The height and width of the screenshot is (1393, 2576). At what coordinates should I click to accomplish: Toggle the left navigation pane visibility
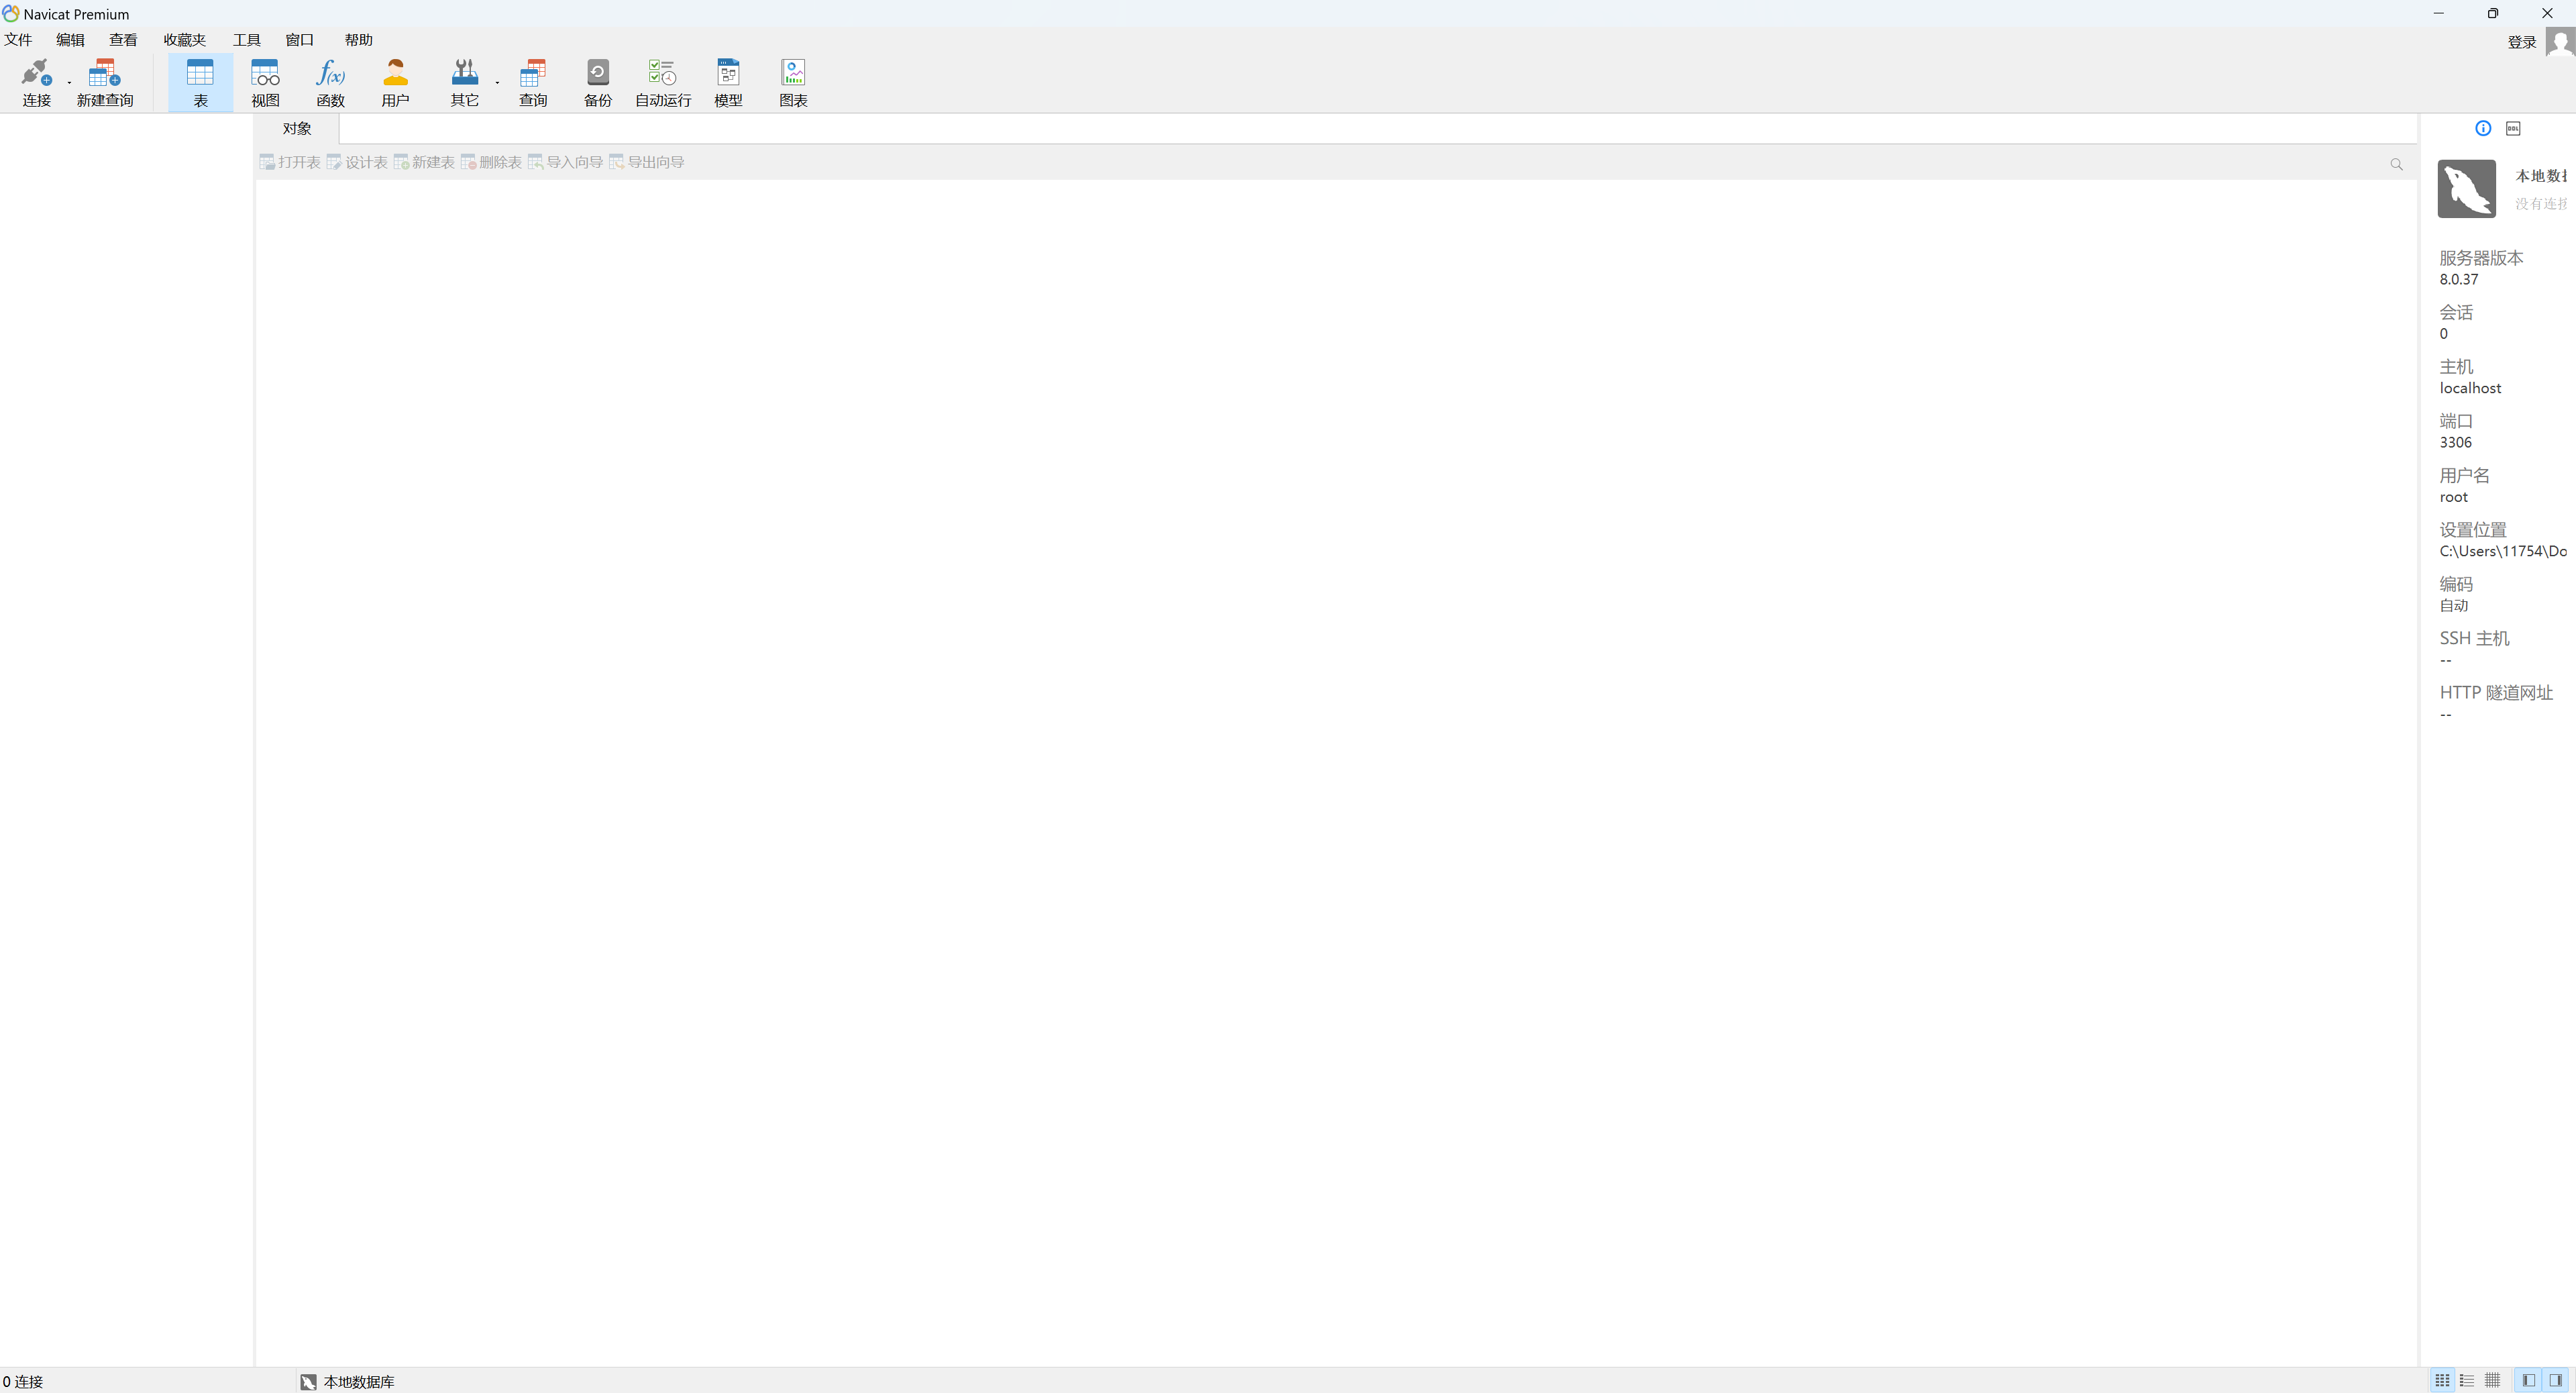(x=2528, y=1380)
